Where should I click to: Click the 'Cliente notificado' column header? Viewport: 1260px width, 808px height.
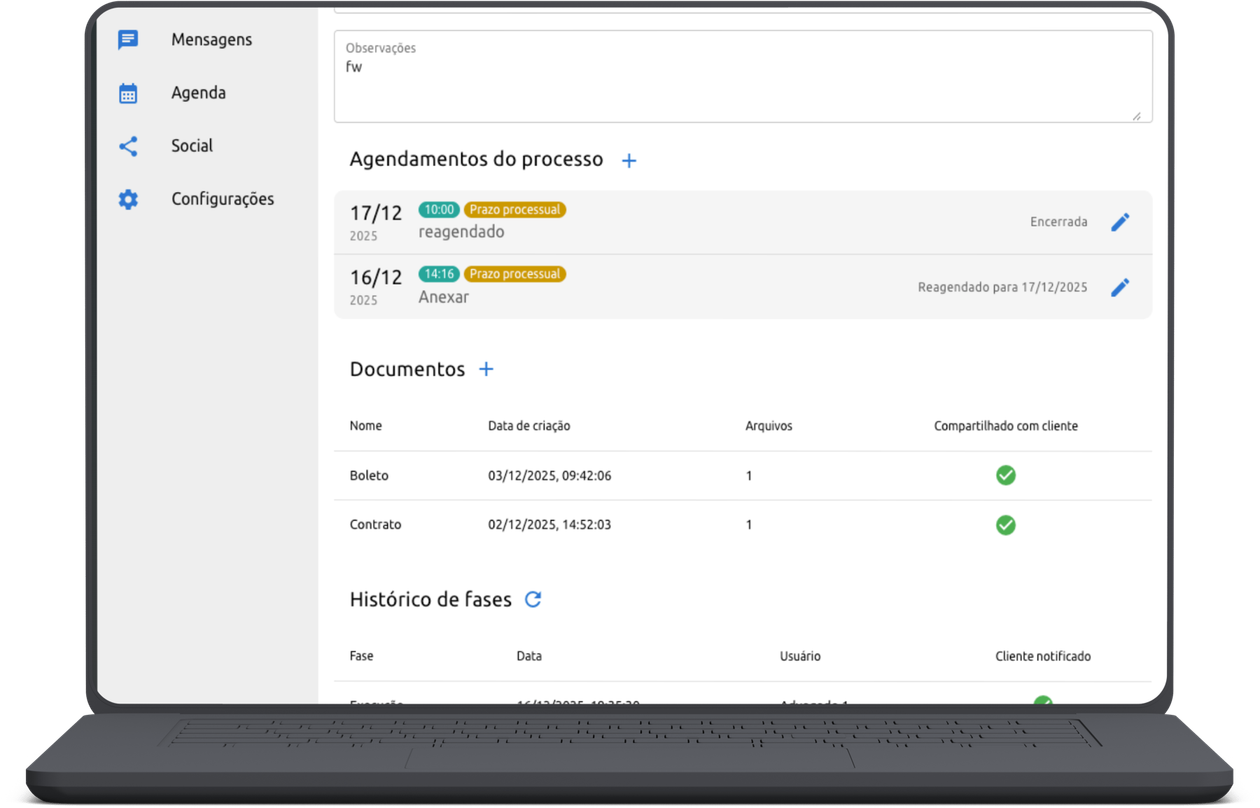click(x=1043, y=656)
